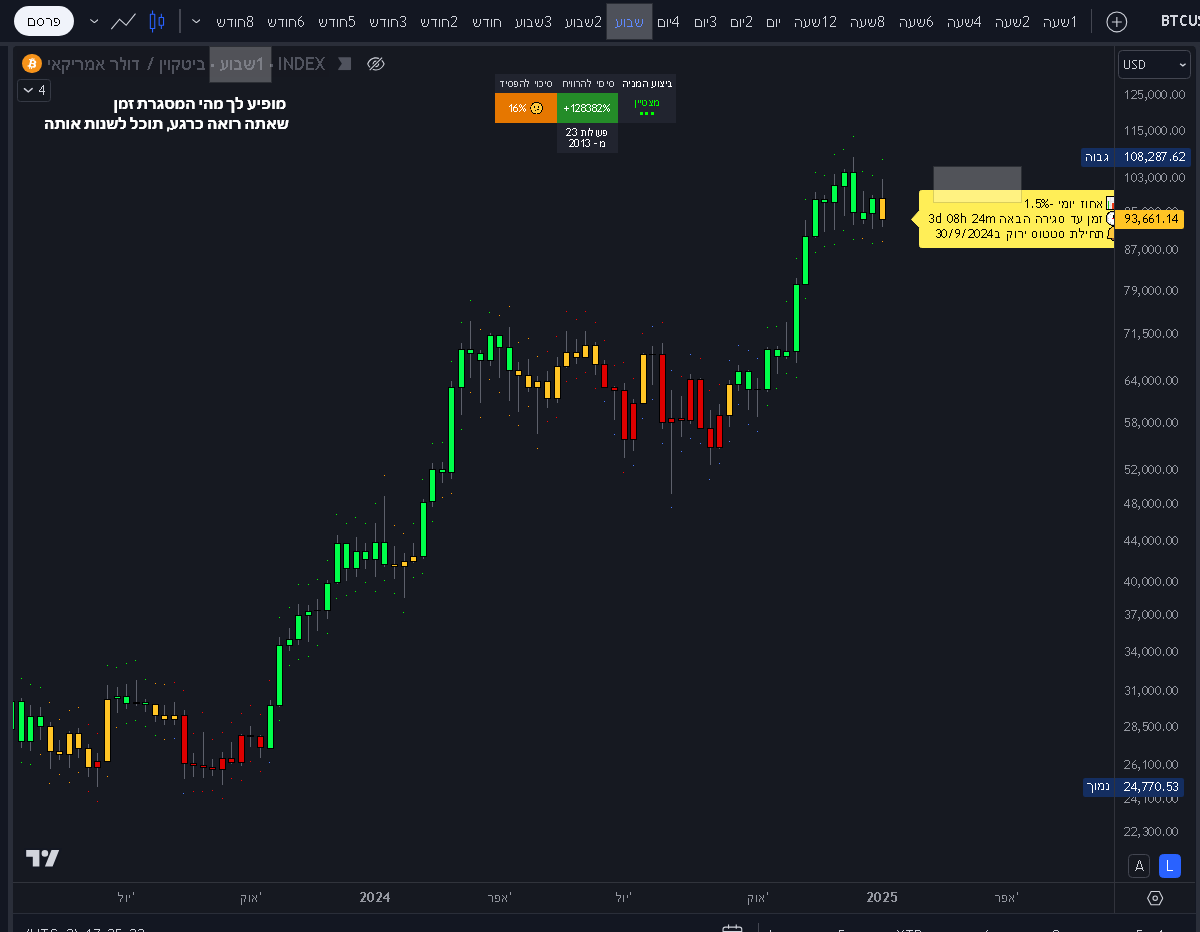
Task: Click the candlestick chart type icon
Action: coord(156,21)
